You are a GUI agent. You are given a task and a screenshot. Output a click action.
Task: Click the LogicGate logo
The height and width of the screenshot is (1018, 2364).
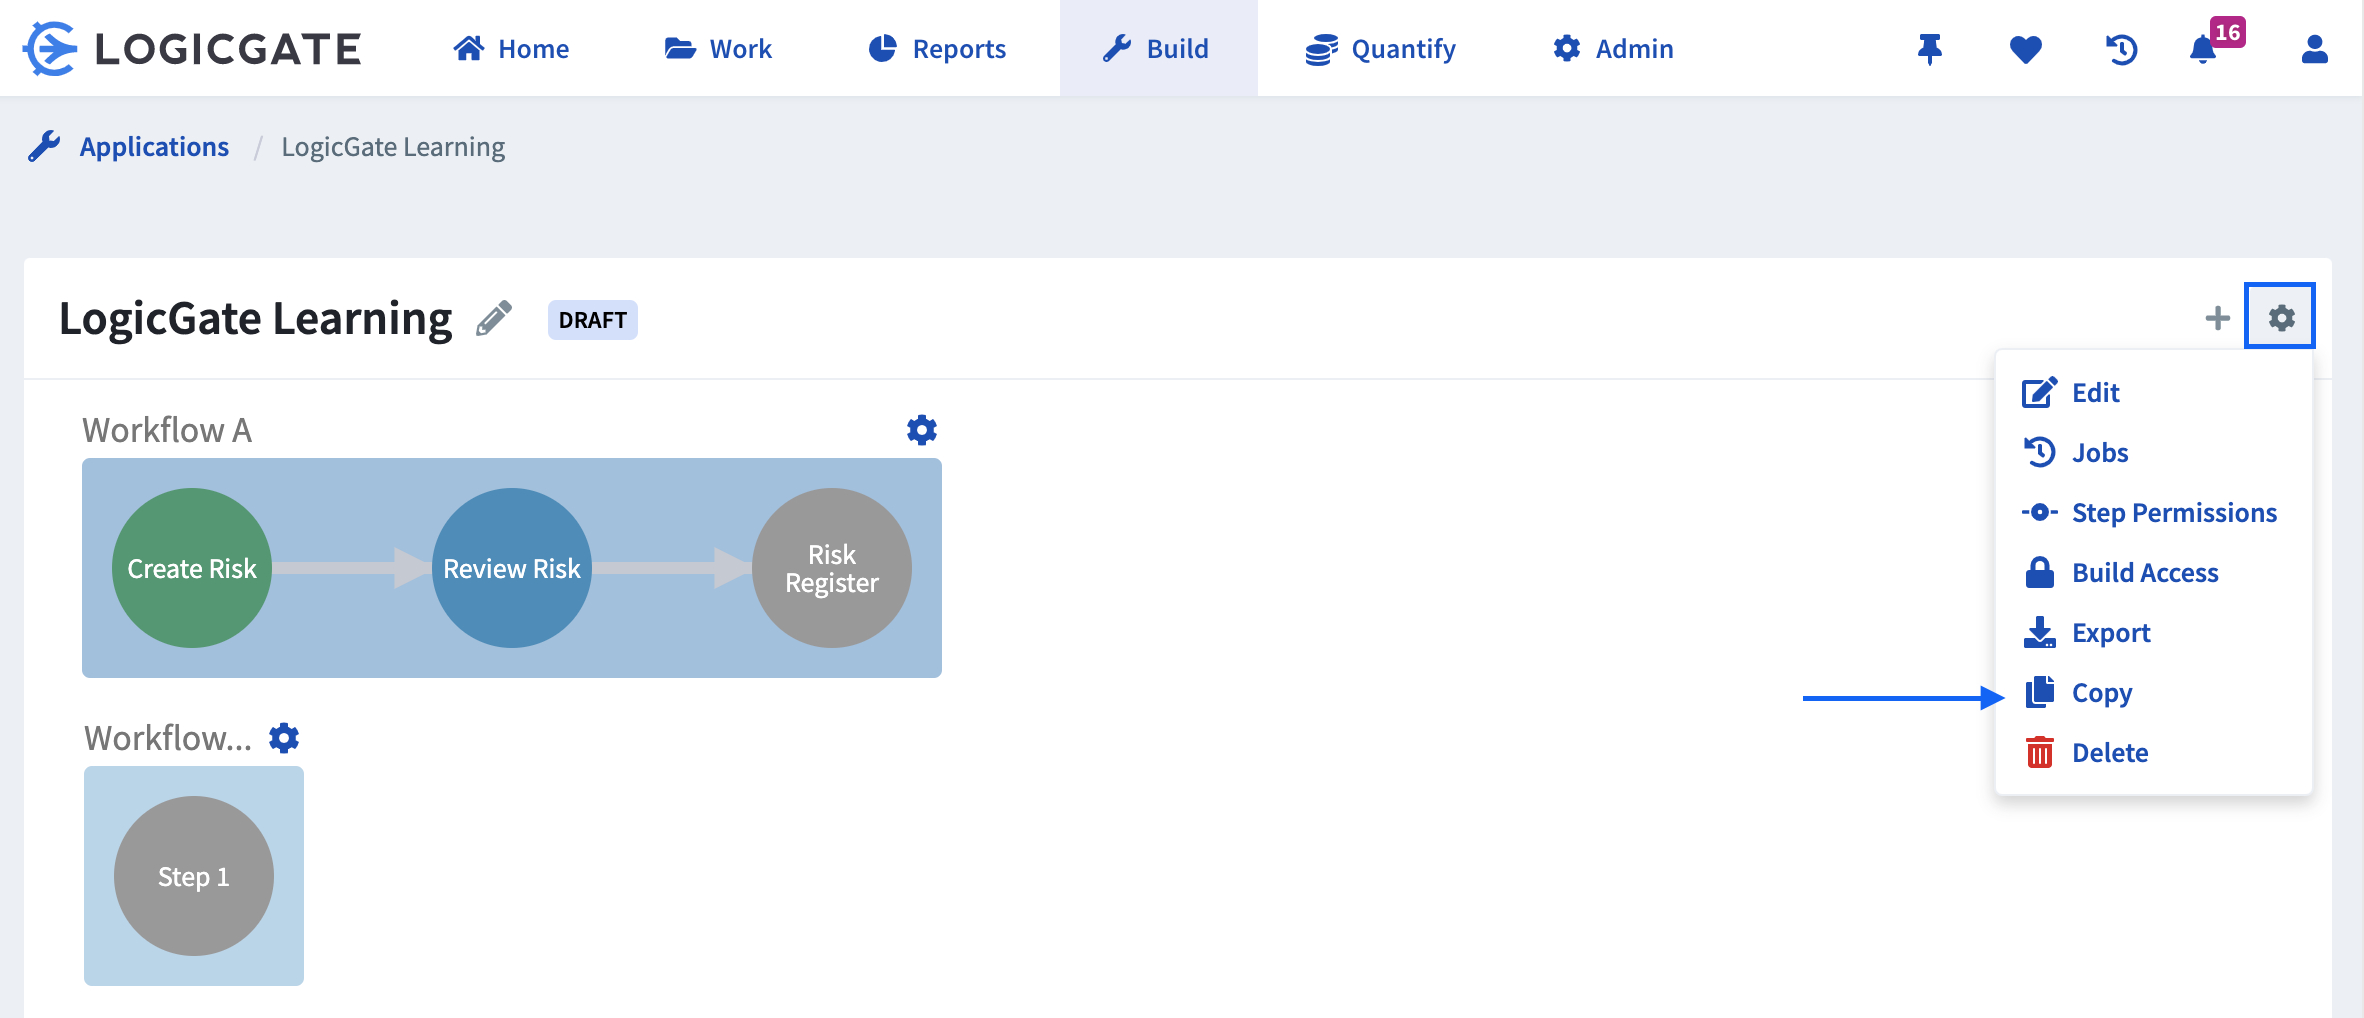[192, 49]
